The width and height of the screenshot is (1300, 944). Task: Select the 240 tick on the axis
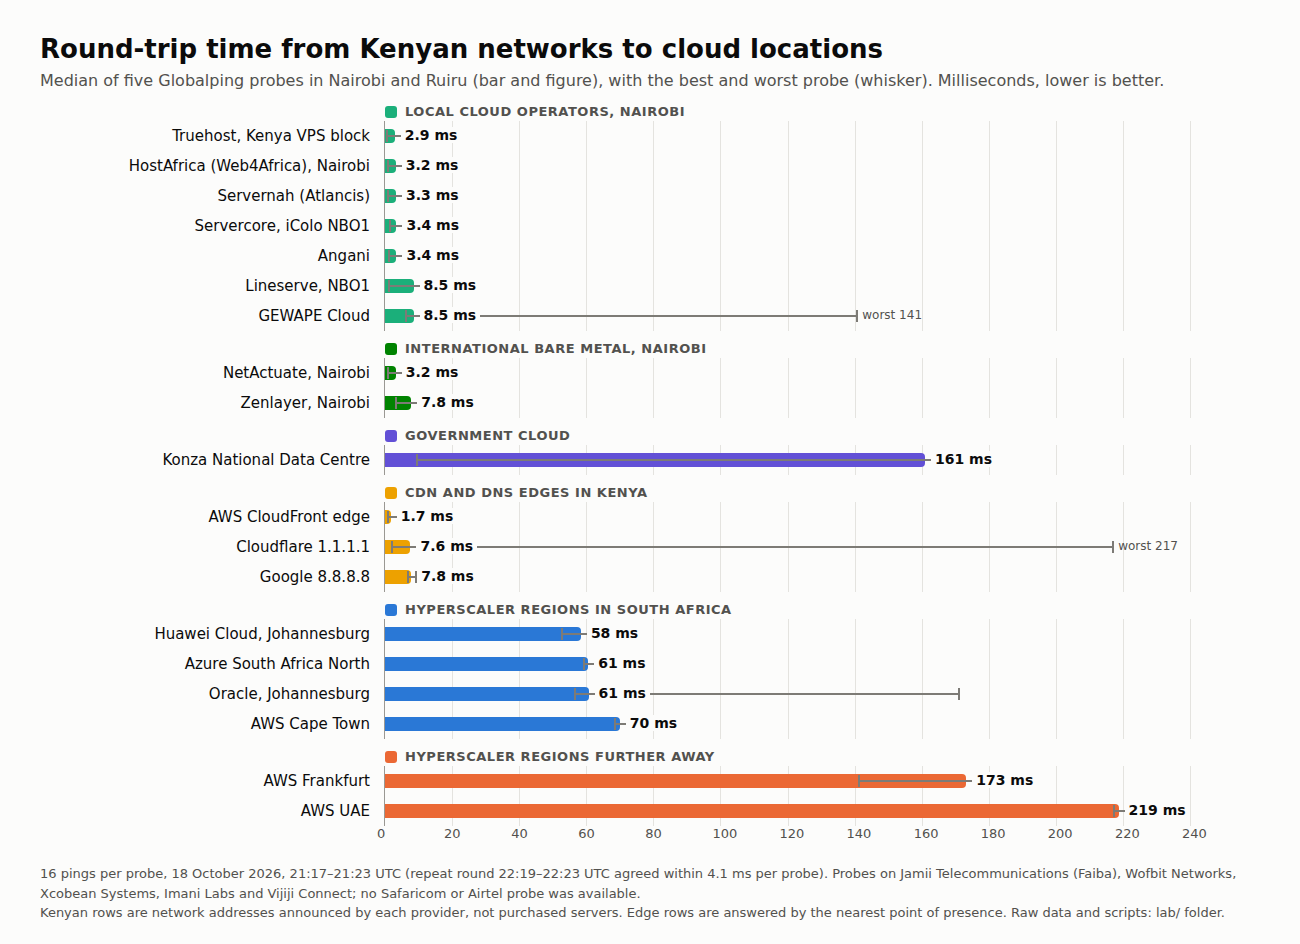click(x=1194, y=834)
